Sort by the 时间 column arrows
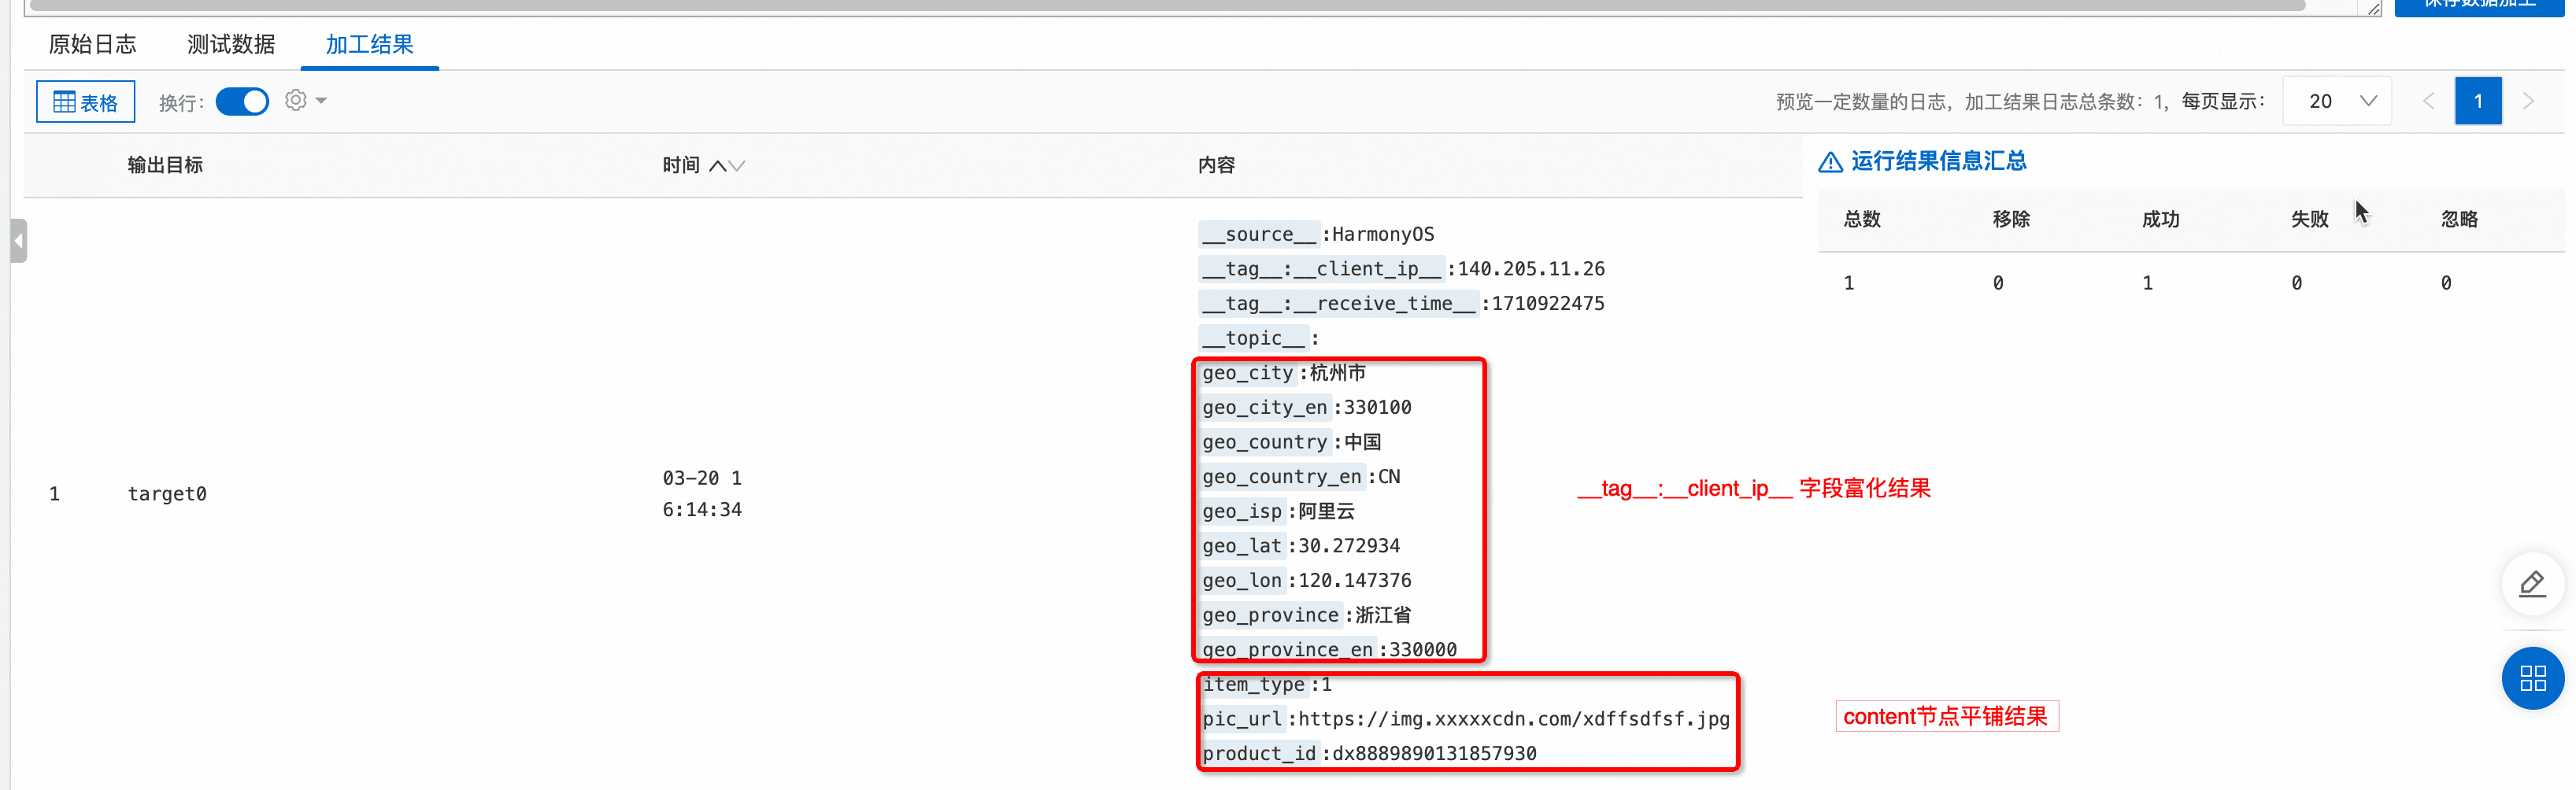 pyautogui.click(x=728, y=166)
